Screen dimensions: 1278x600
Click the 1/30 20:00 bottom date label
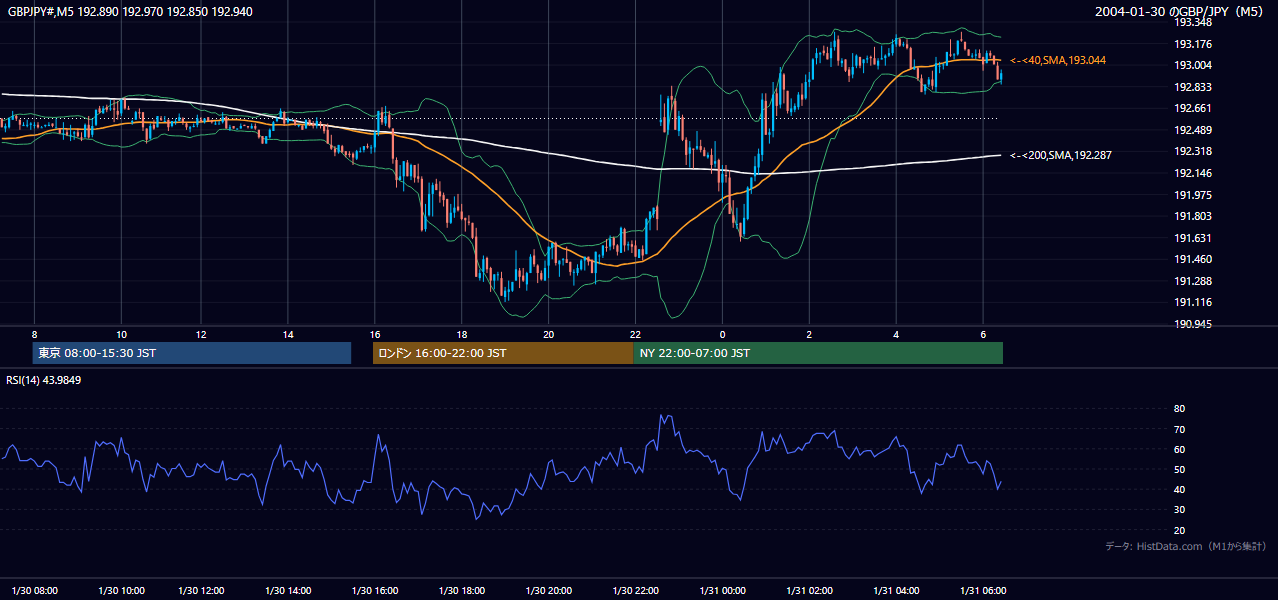[549, 590]
